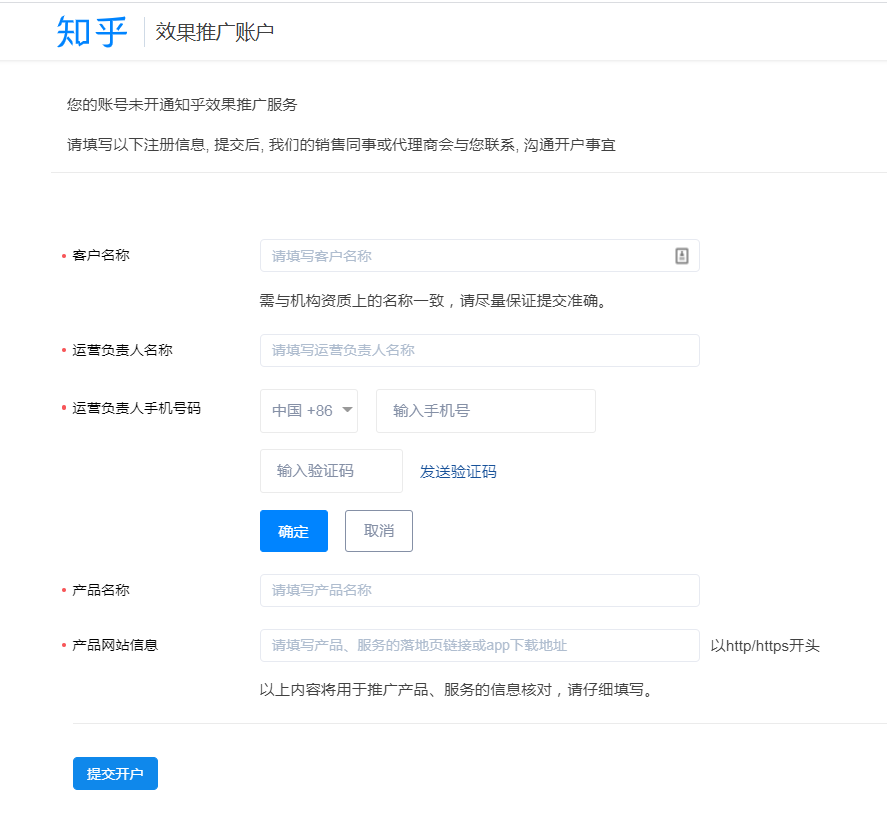Click the 取消 button
The image size is (887, 822).
coord(378,531)
